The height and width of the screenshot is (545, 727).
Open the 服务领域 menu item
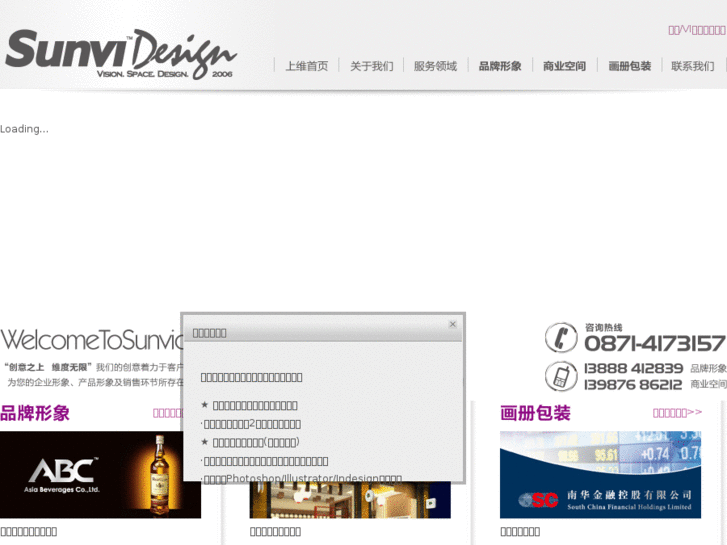[435, 66]
